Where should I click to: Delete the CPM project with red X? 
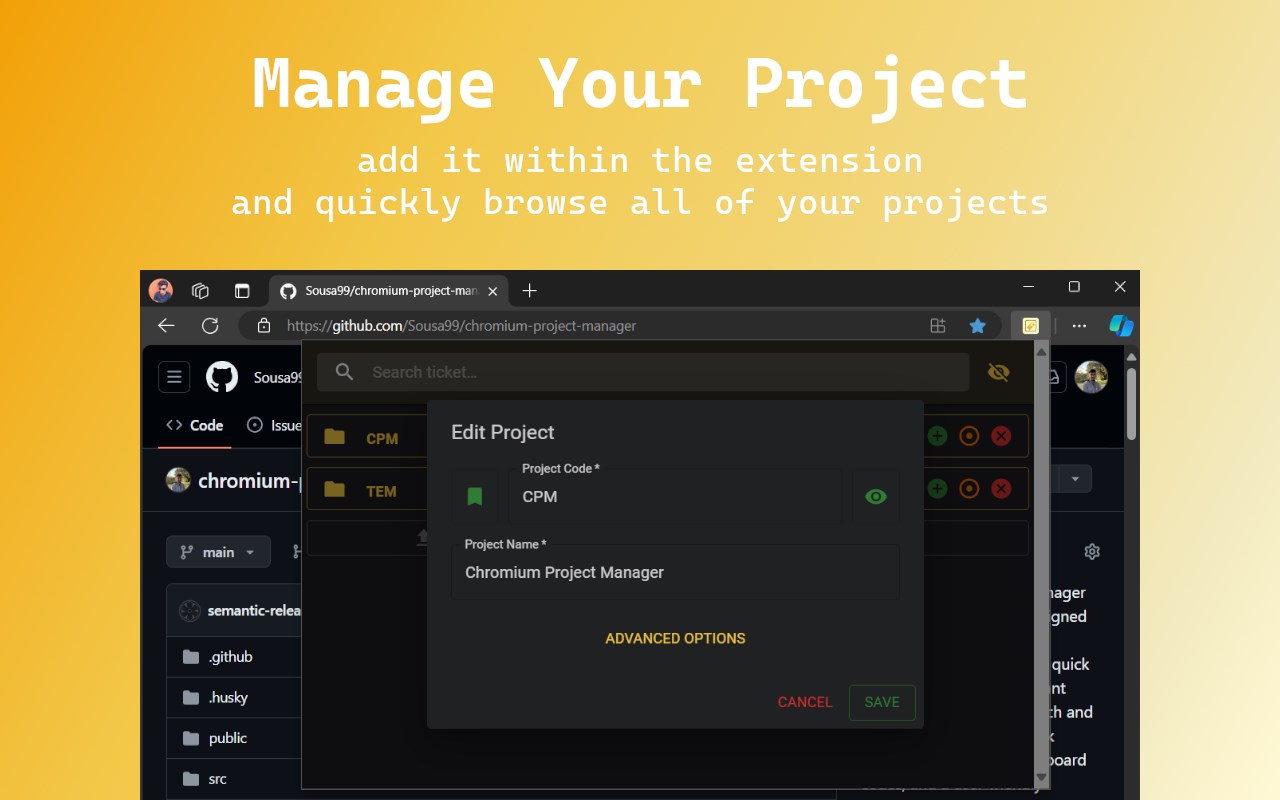(x=1001, y=436)
